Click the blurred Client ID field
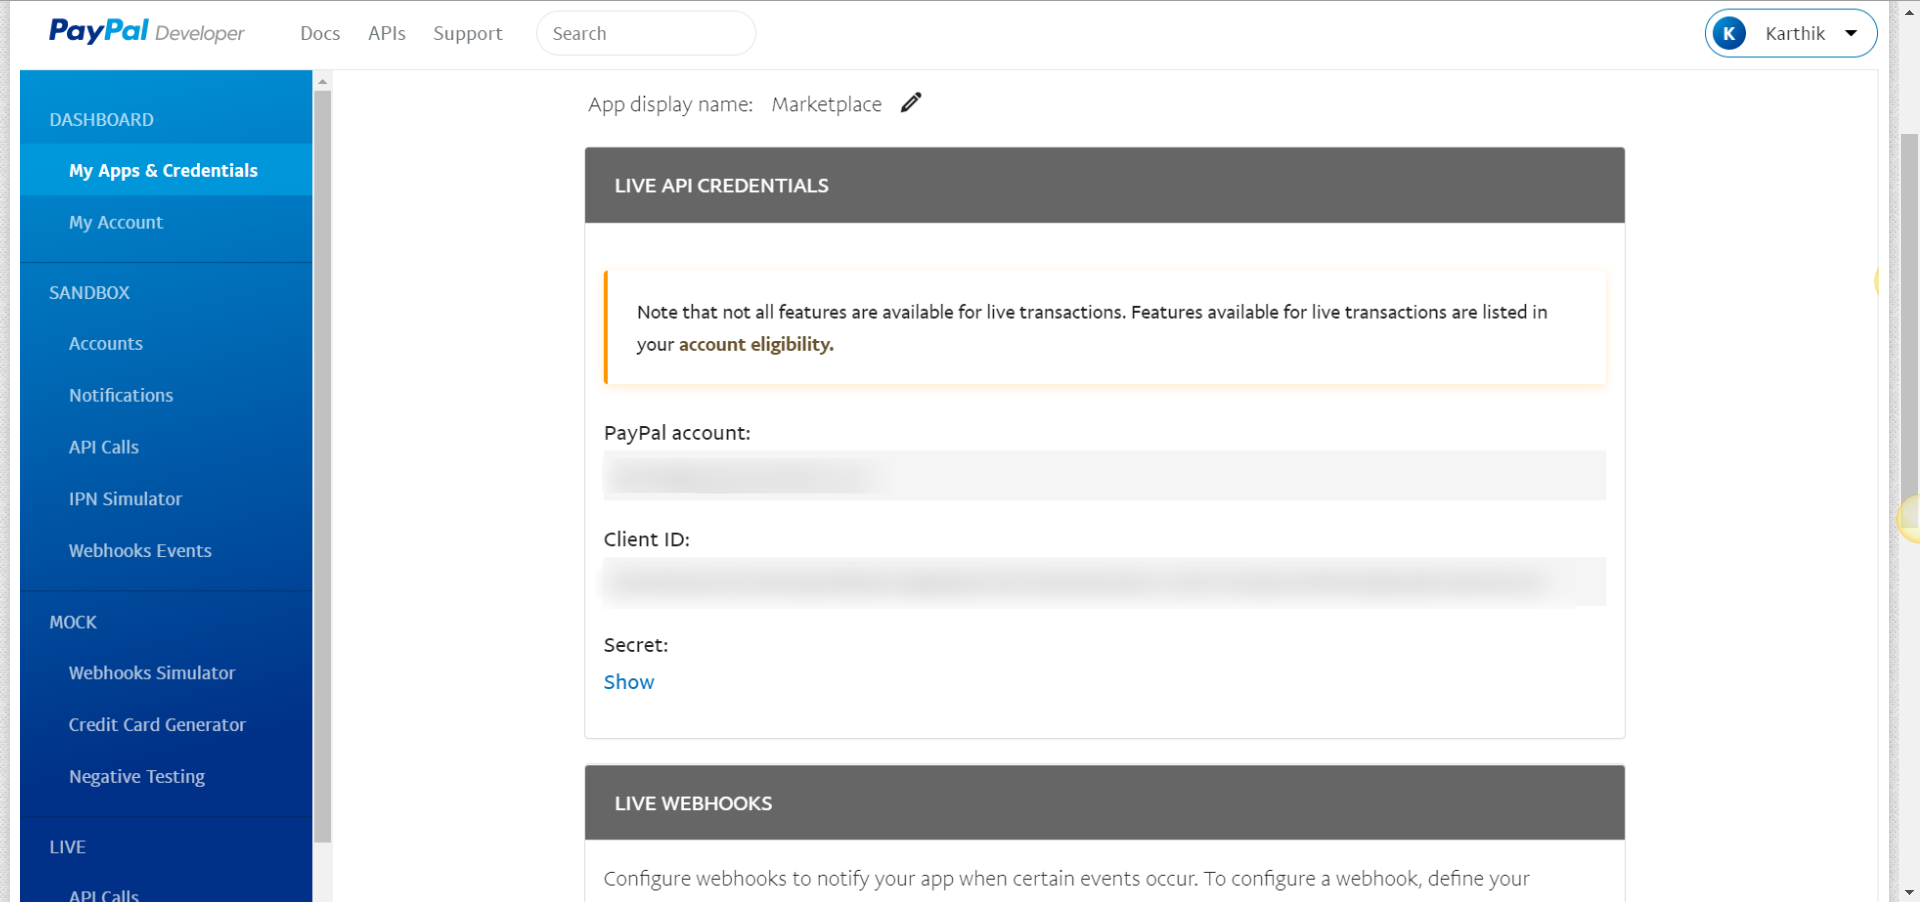 pos(1104,582)
